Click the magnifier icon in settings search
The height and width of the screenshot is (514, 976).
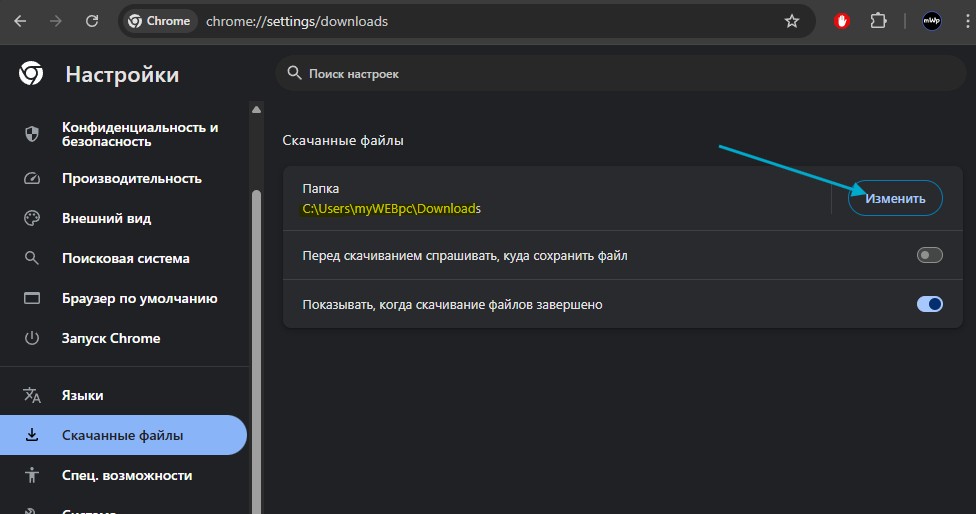294,73
